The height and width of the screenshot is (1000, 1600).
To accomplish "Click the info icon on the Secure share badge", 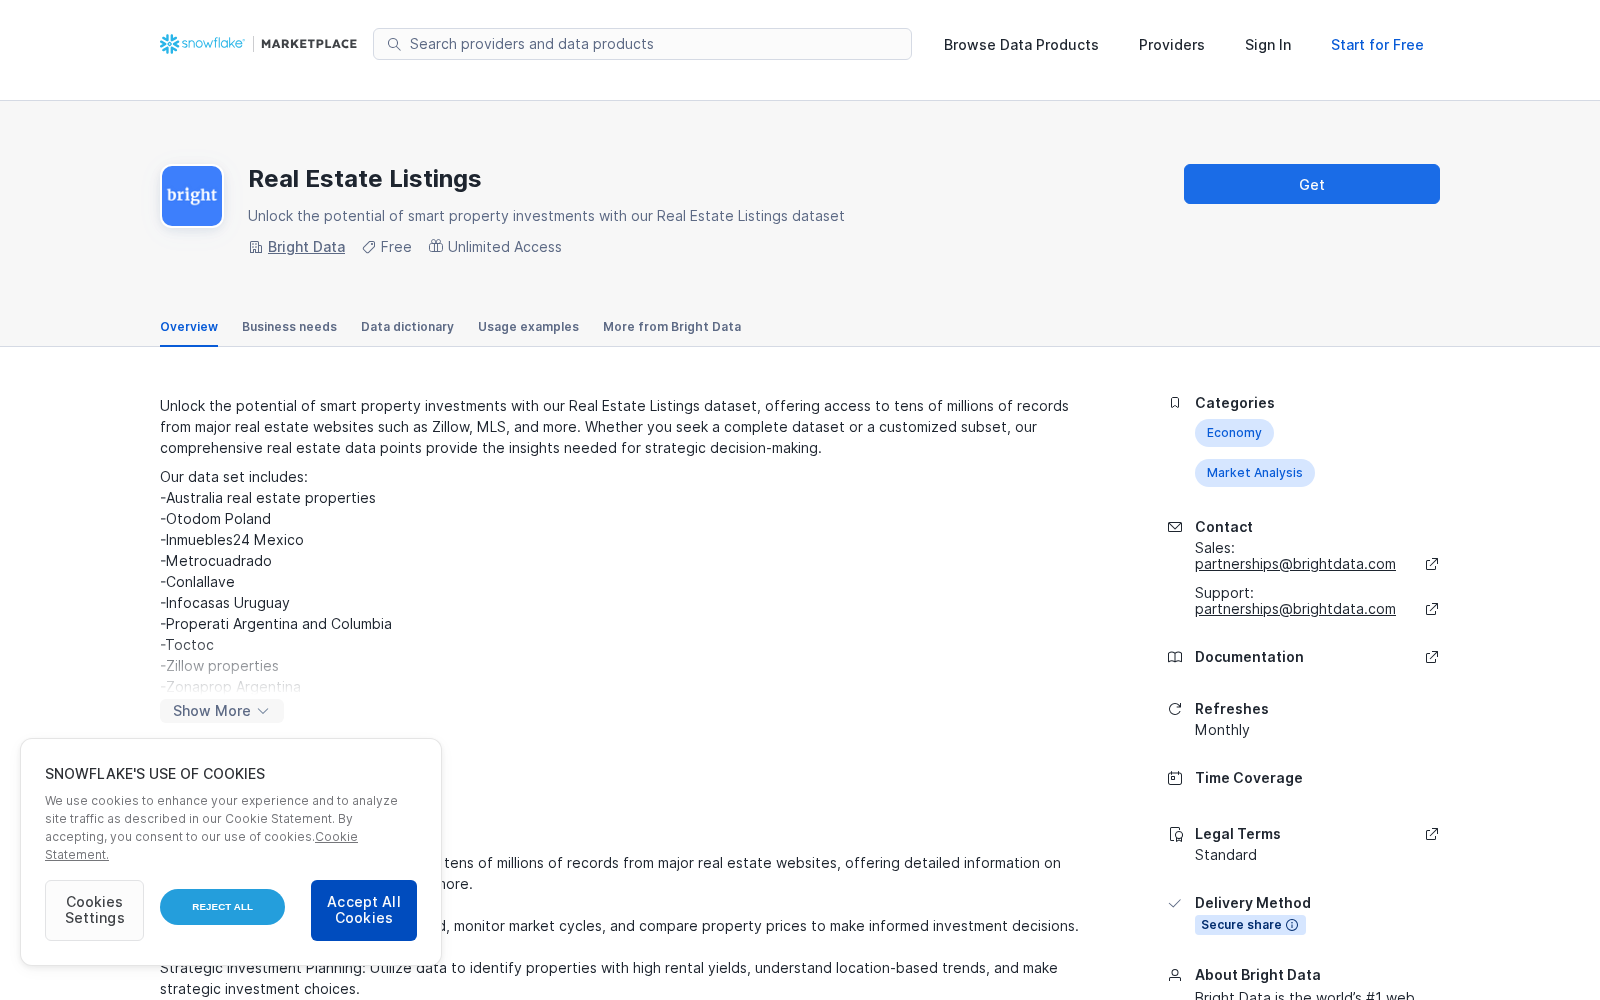I will (x=1292, y=925).
